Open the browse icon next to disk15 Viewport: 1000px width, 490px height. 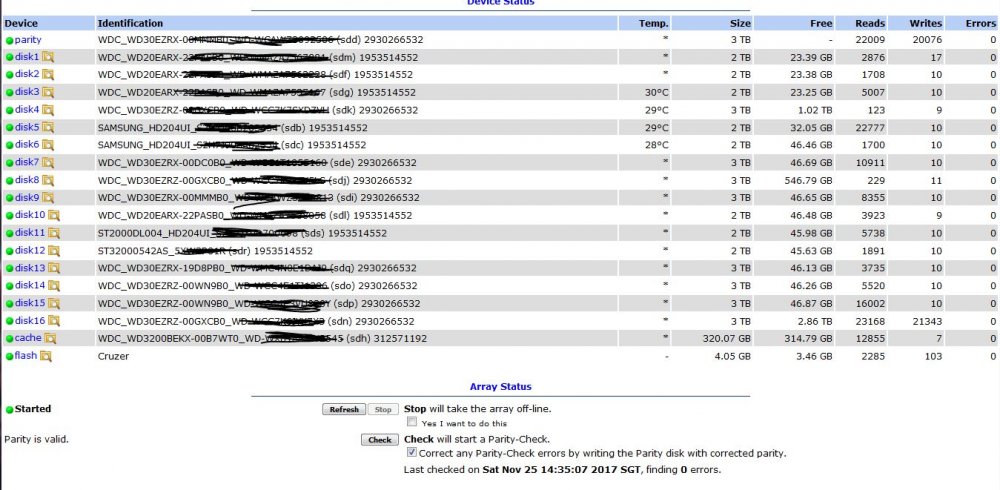54,303
